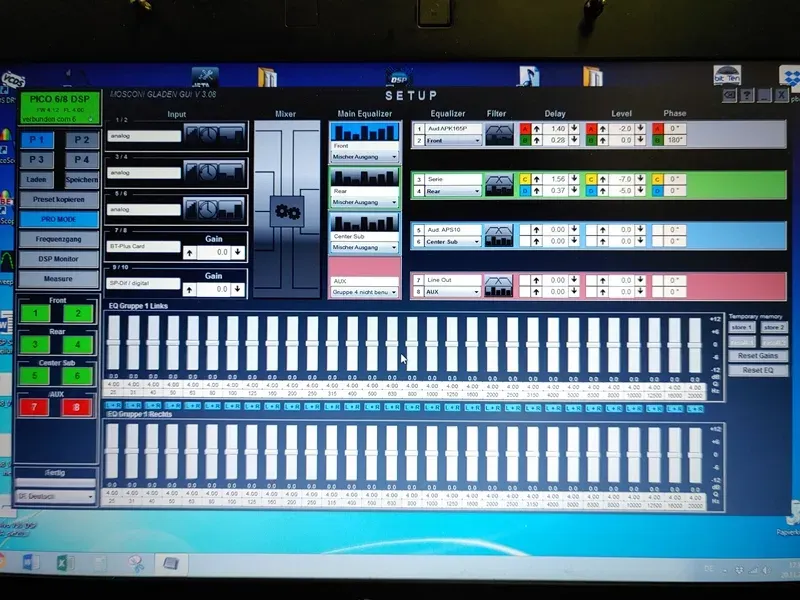Click the Preset kopieren button
Viewport: 800px width, 600px height.
point(59,199)
